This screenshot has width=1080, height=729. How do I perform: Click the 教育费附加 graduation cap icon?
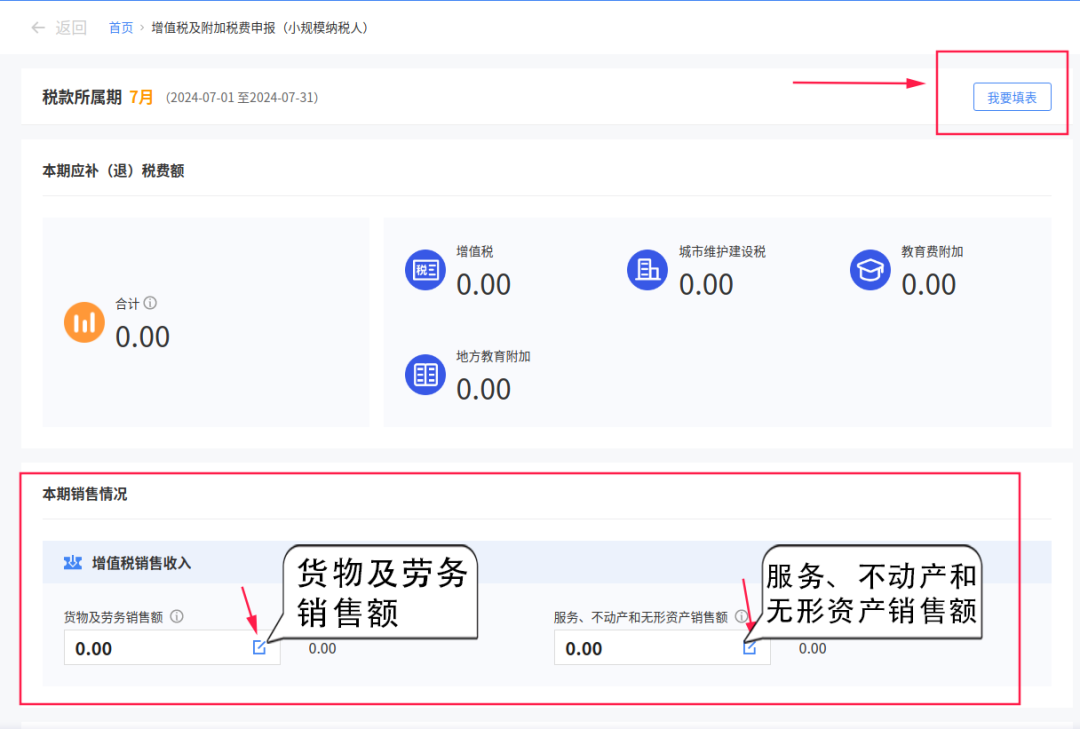pyautogui.click(x=870, y=269)
